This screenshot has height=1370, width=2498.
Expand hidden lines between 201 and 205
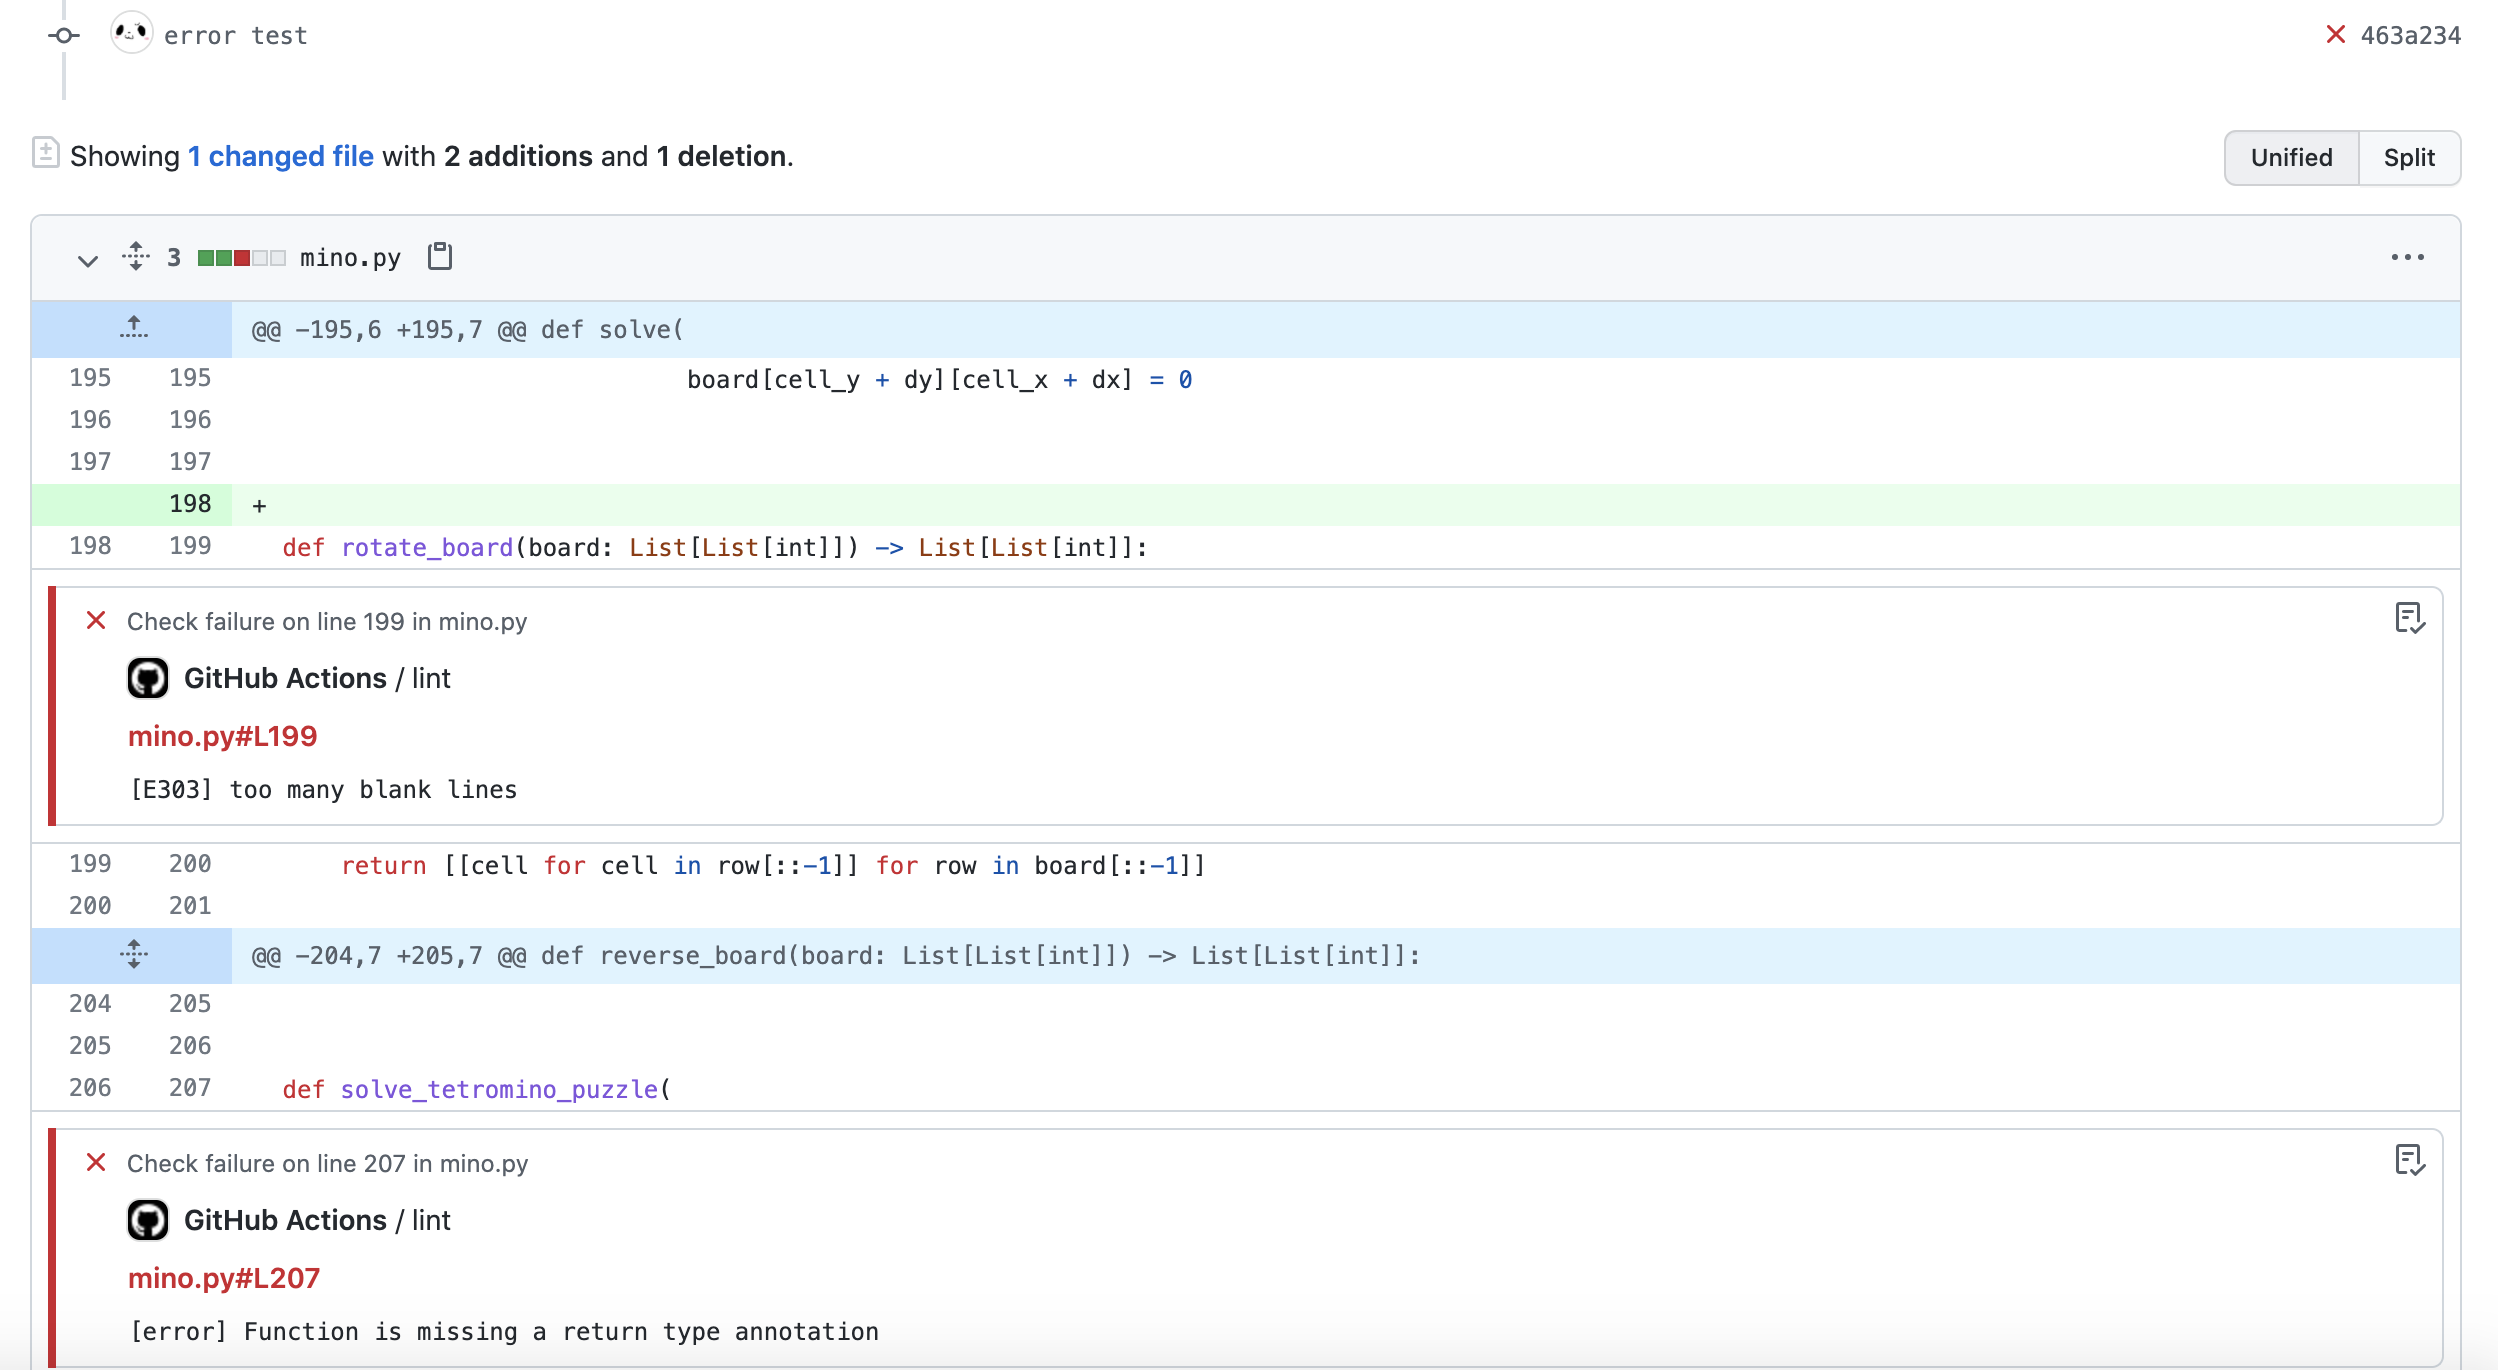pyautogui.click(x=133, y=955)
